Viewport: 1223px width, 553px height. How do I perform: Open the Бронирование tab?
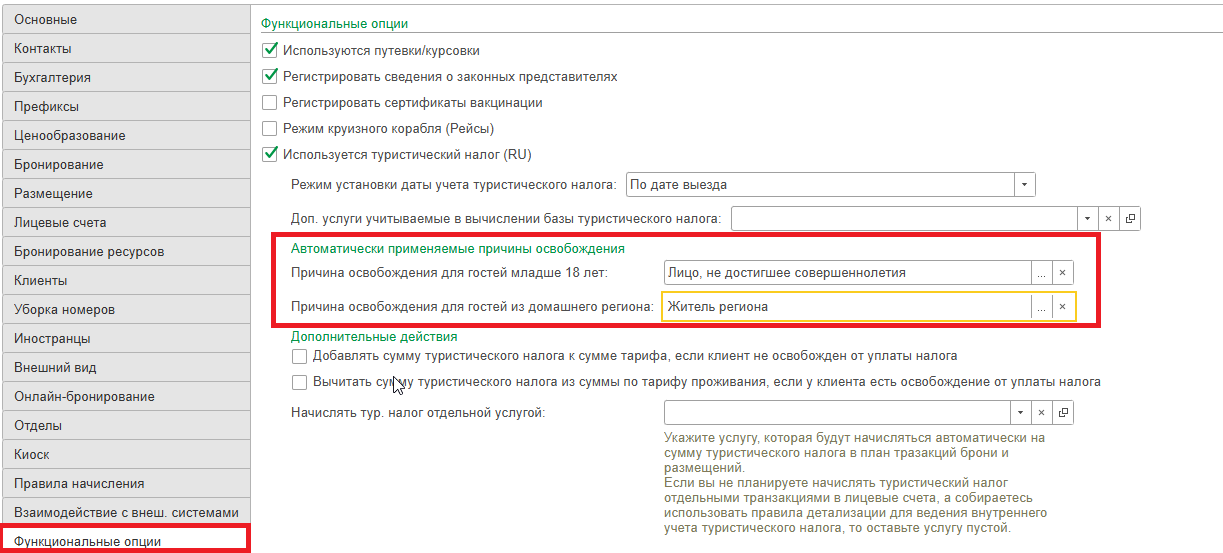click(124, 165)
